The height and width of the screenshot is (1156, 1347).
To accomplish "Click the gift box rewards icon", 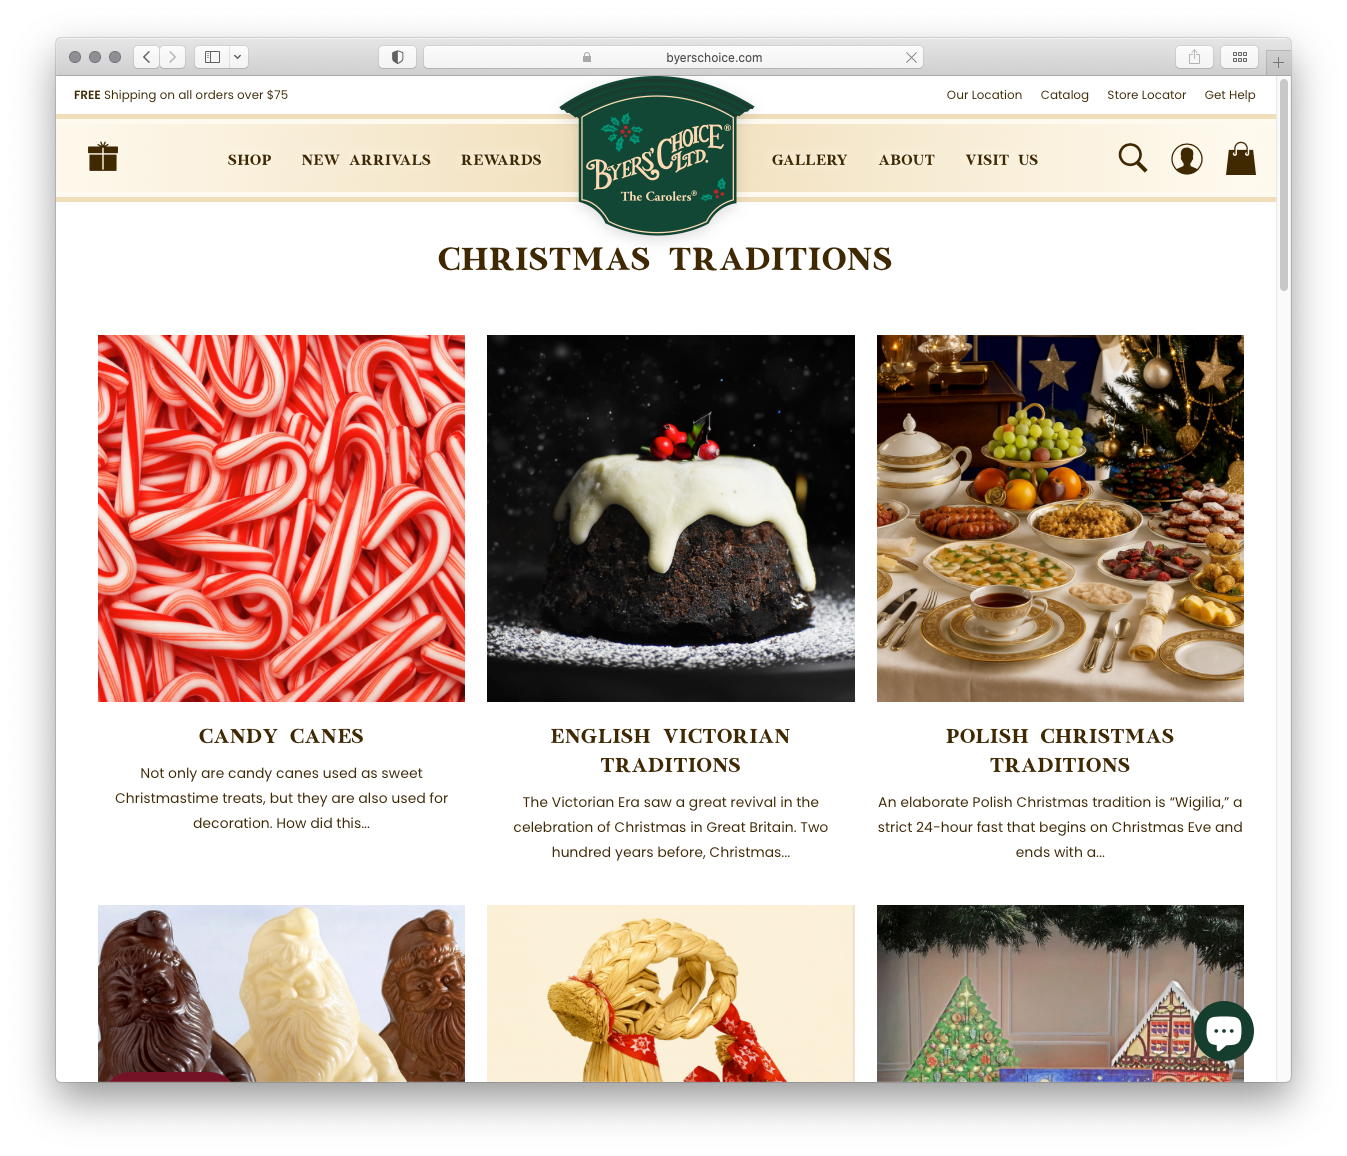I will click(x=103, y=157).
